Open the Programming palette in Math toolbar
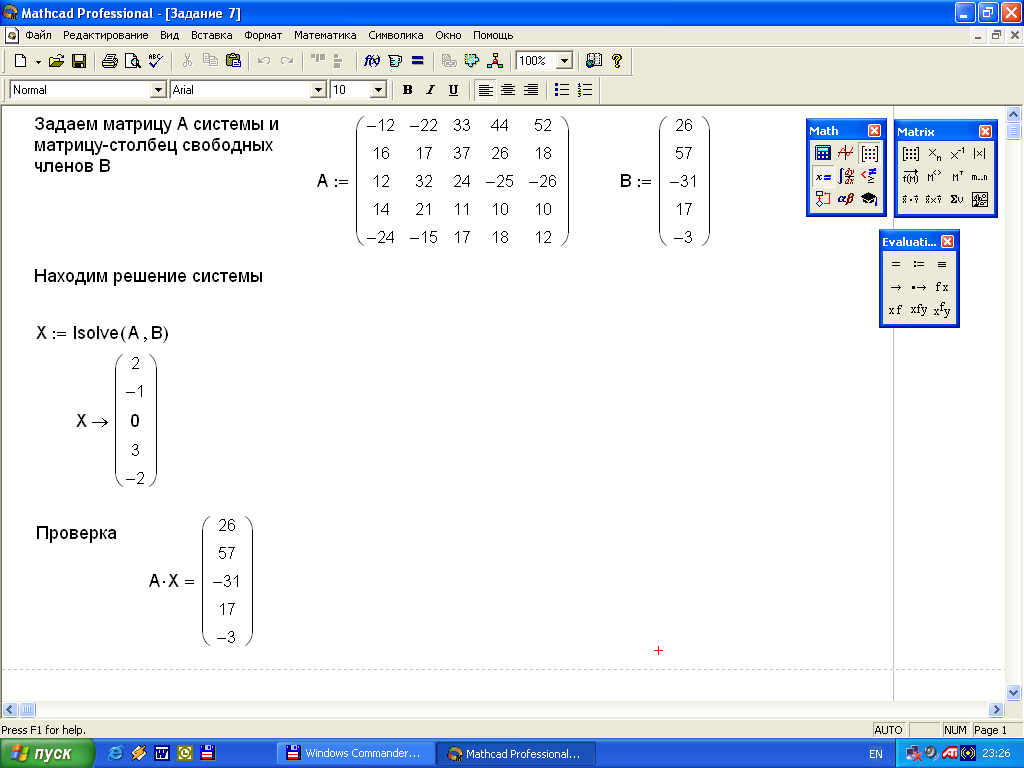The width and height of the screenshot is (1024, 768). coord(823,199)
